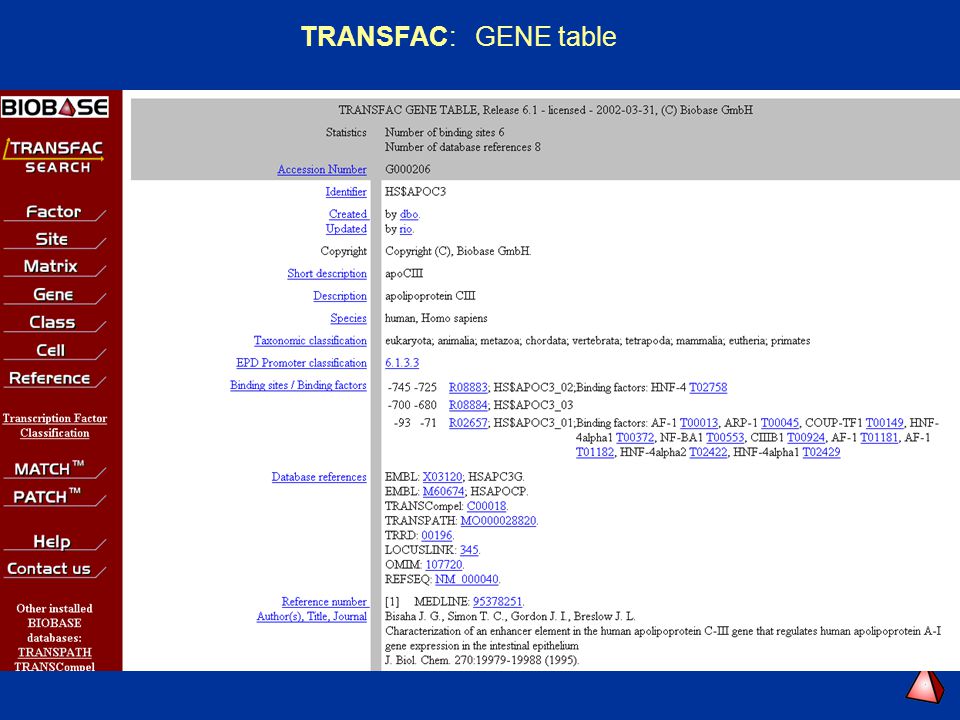The image size is (960, 720).
Task: Open updater link rio
Action: click(x=406, y=229)
